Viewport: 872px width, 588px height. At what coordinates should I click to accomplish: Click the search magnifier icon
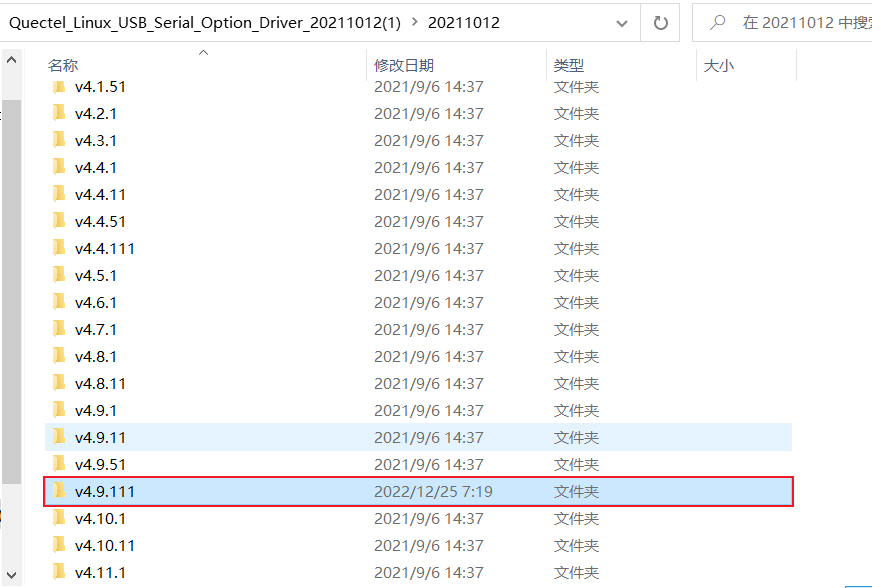click(x=717, y=23)
